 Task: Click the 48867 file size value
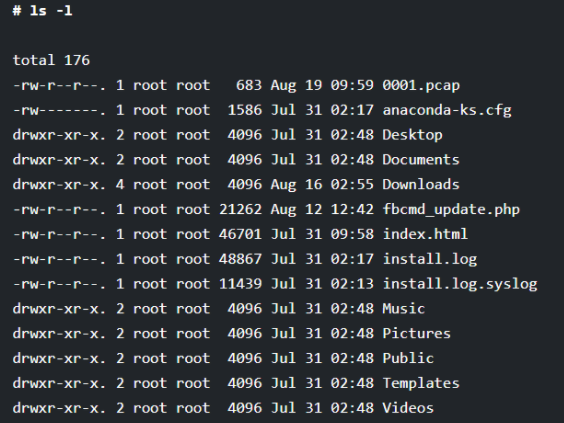click(x=240, y=259)
